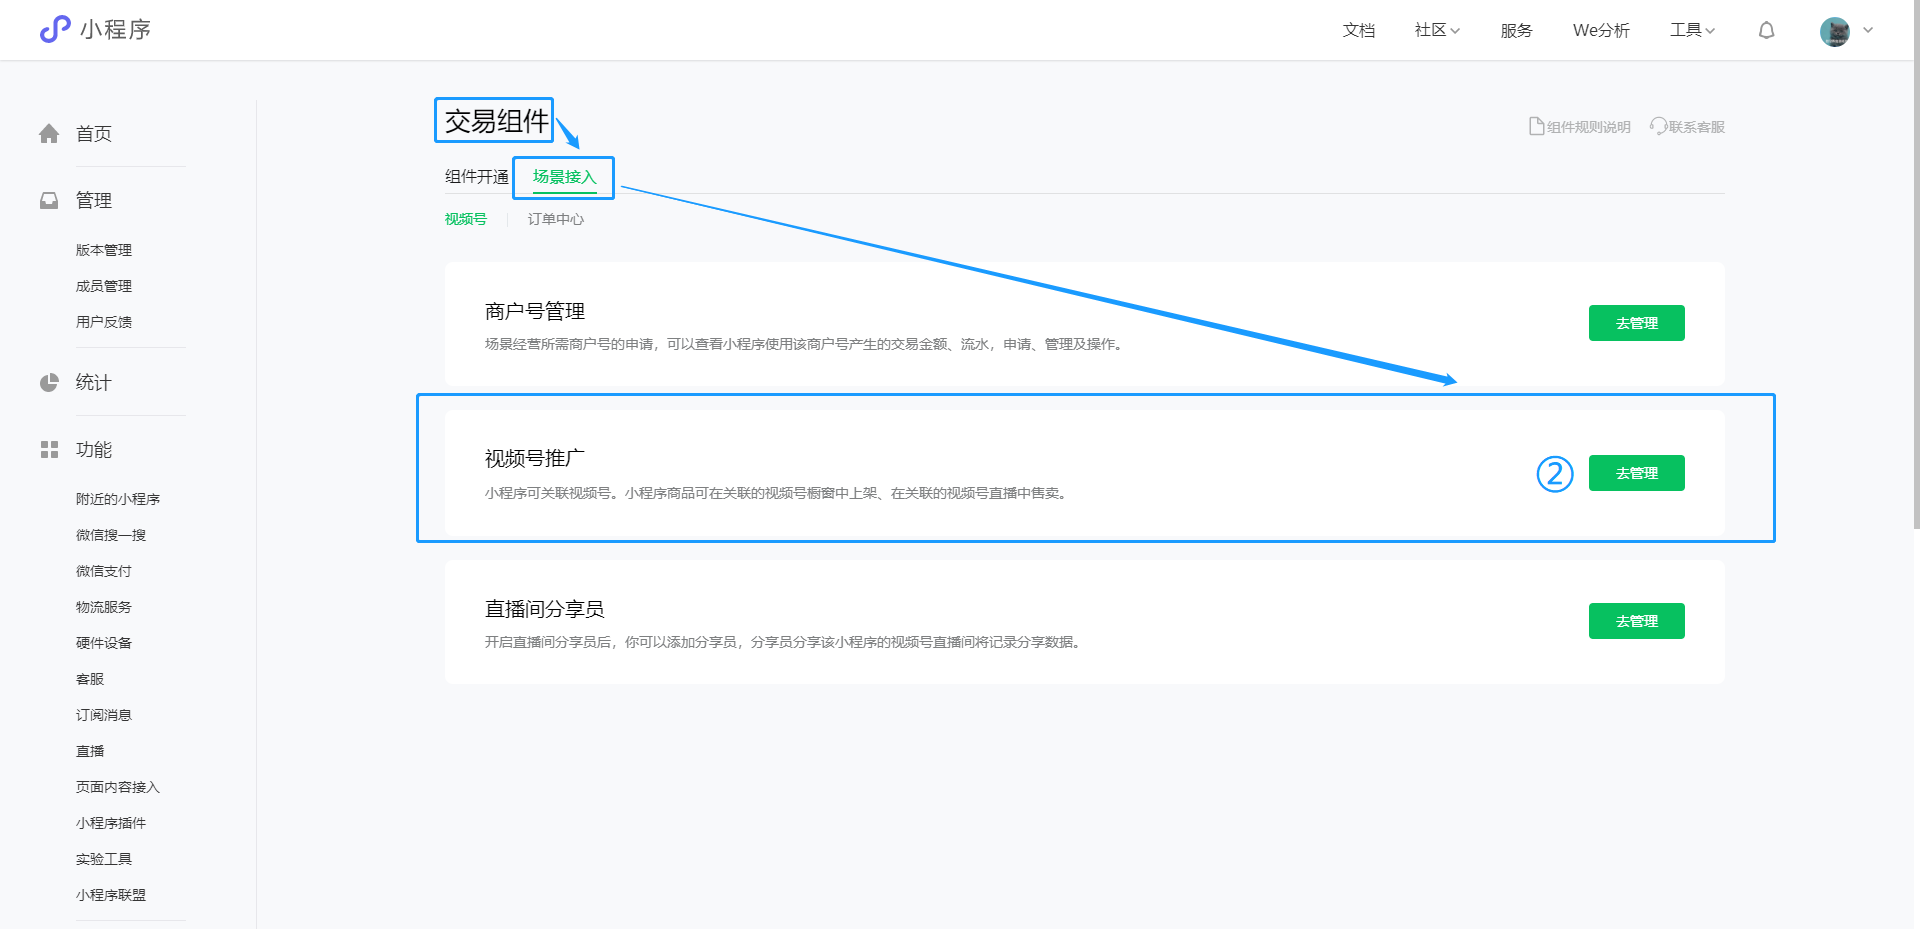The image size is (1920, 929).
Task: Select the 订单中心 sub-tab
Action: coord(556,219)
